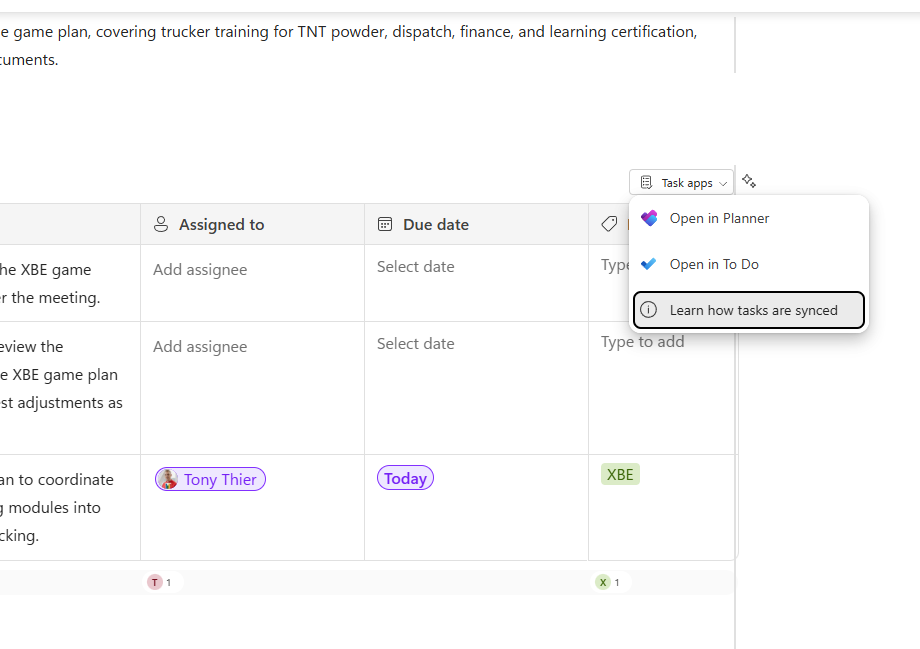Collapse the Task apps dropdown chevron
The height and width of the screenshot is (649, 920).
point(723,184)
